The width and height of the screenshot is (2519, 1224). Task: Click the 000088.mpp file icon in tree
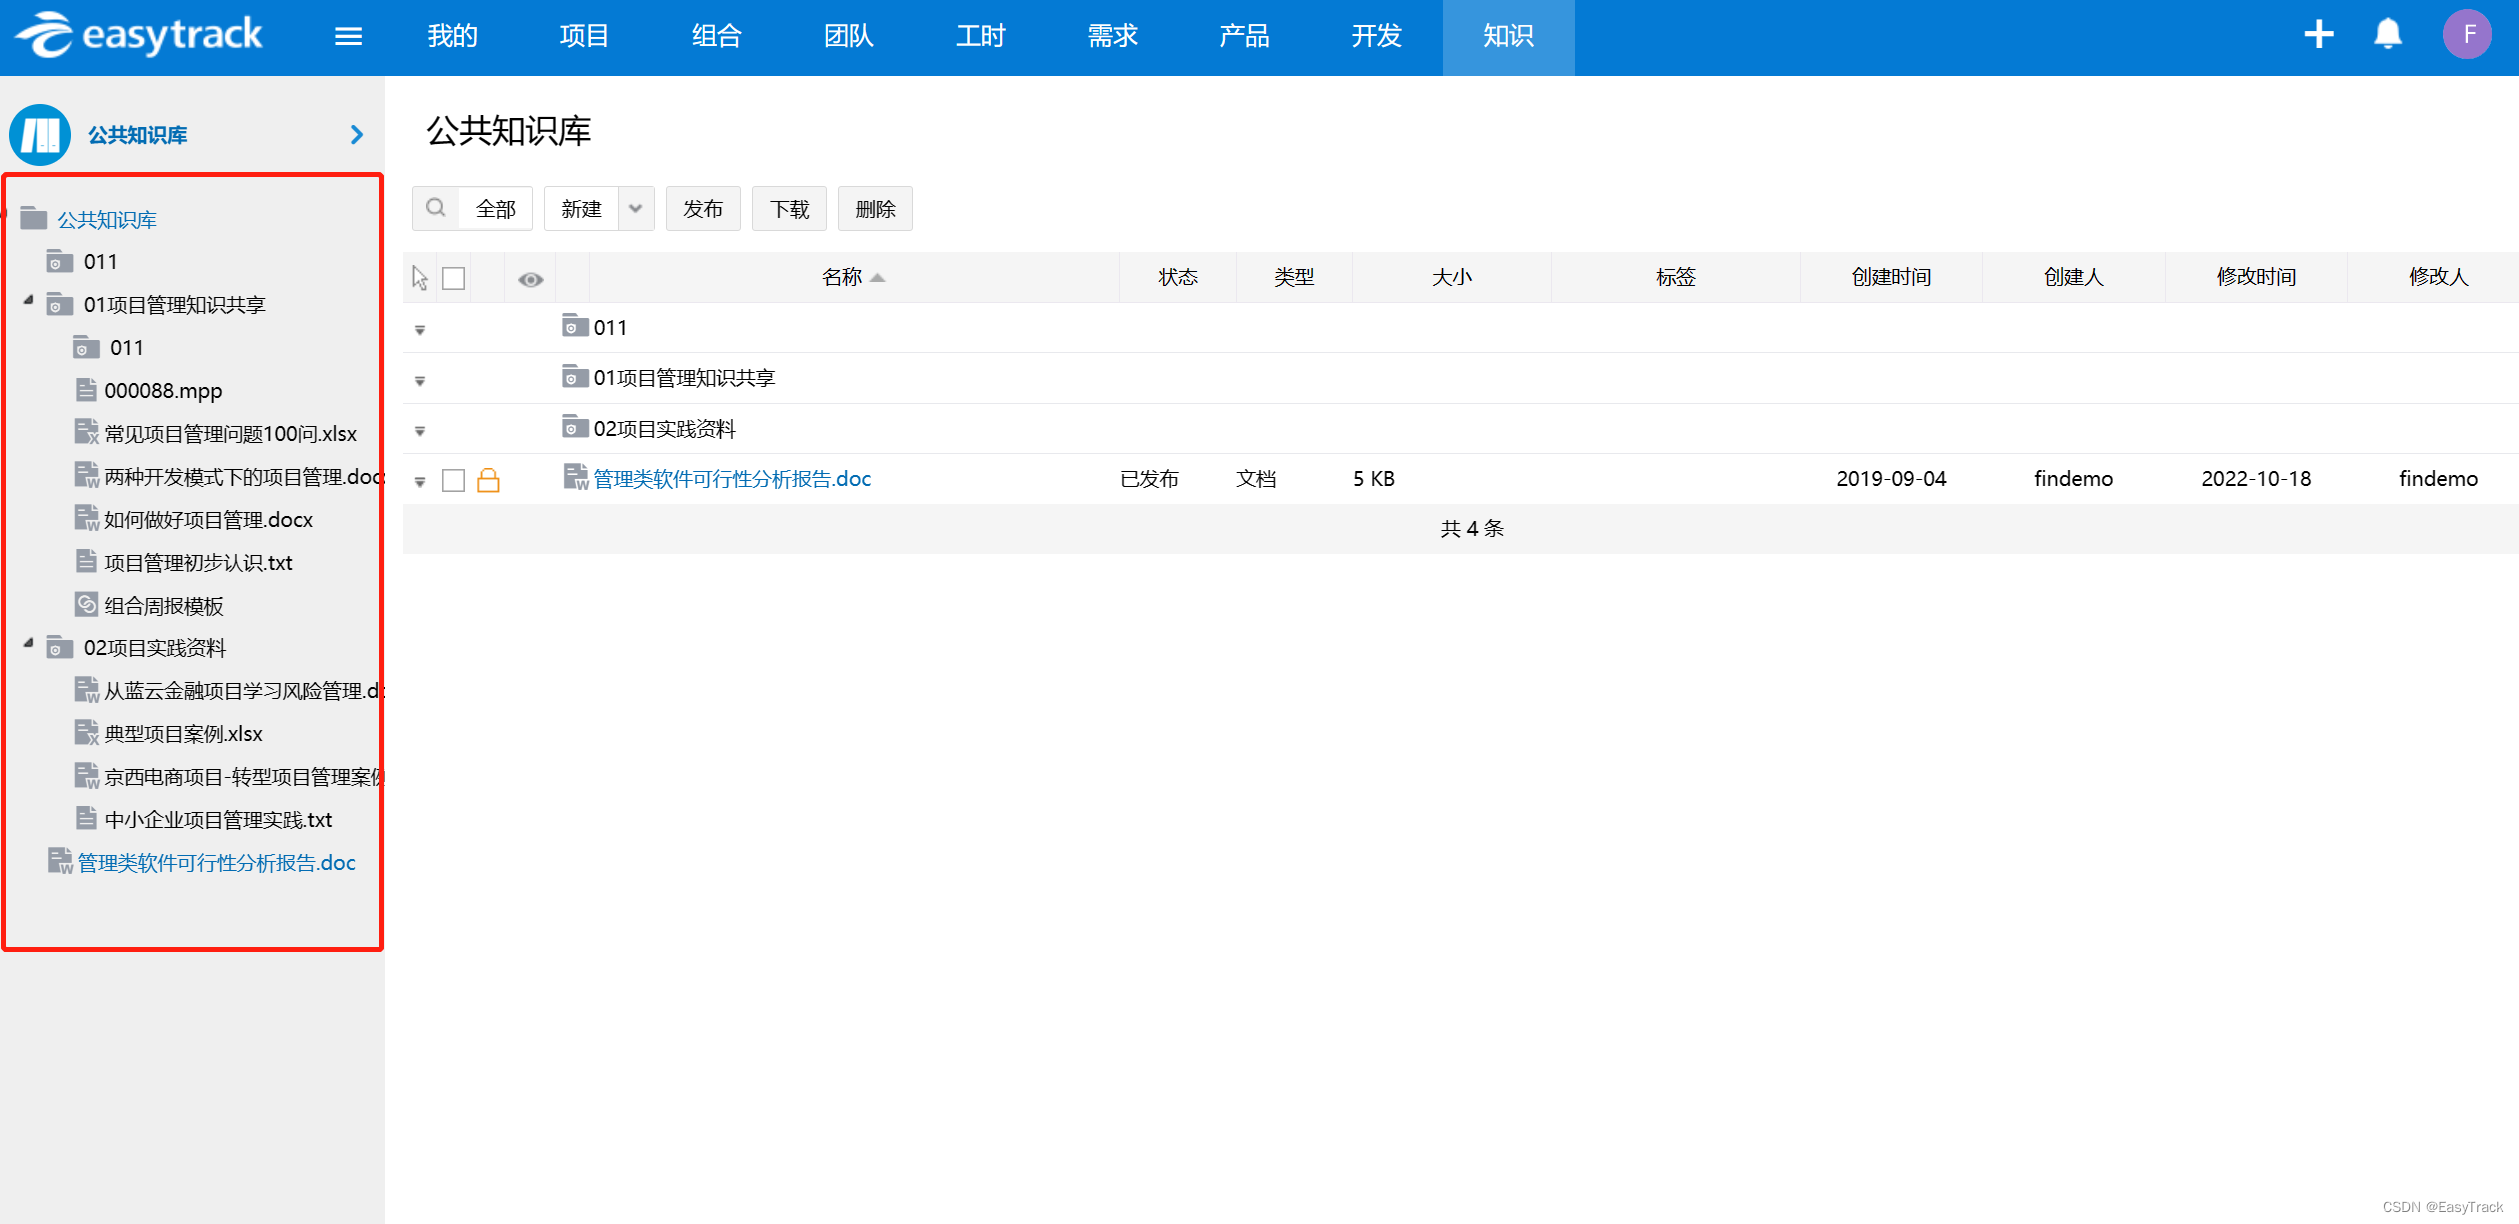point(87,390)
